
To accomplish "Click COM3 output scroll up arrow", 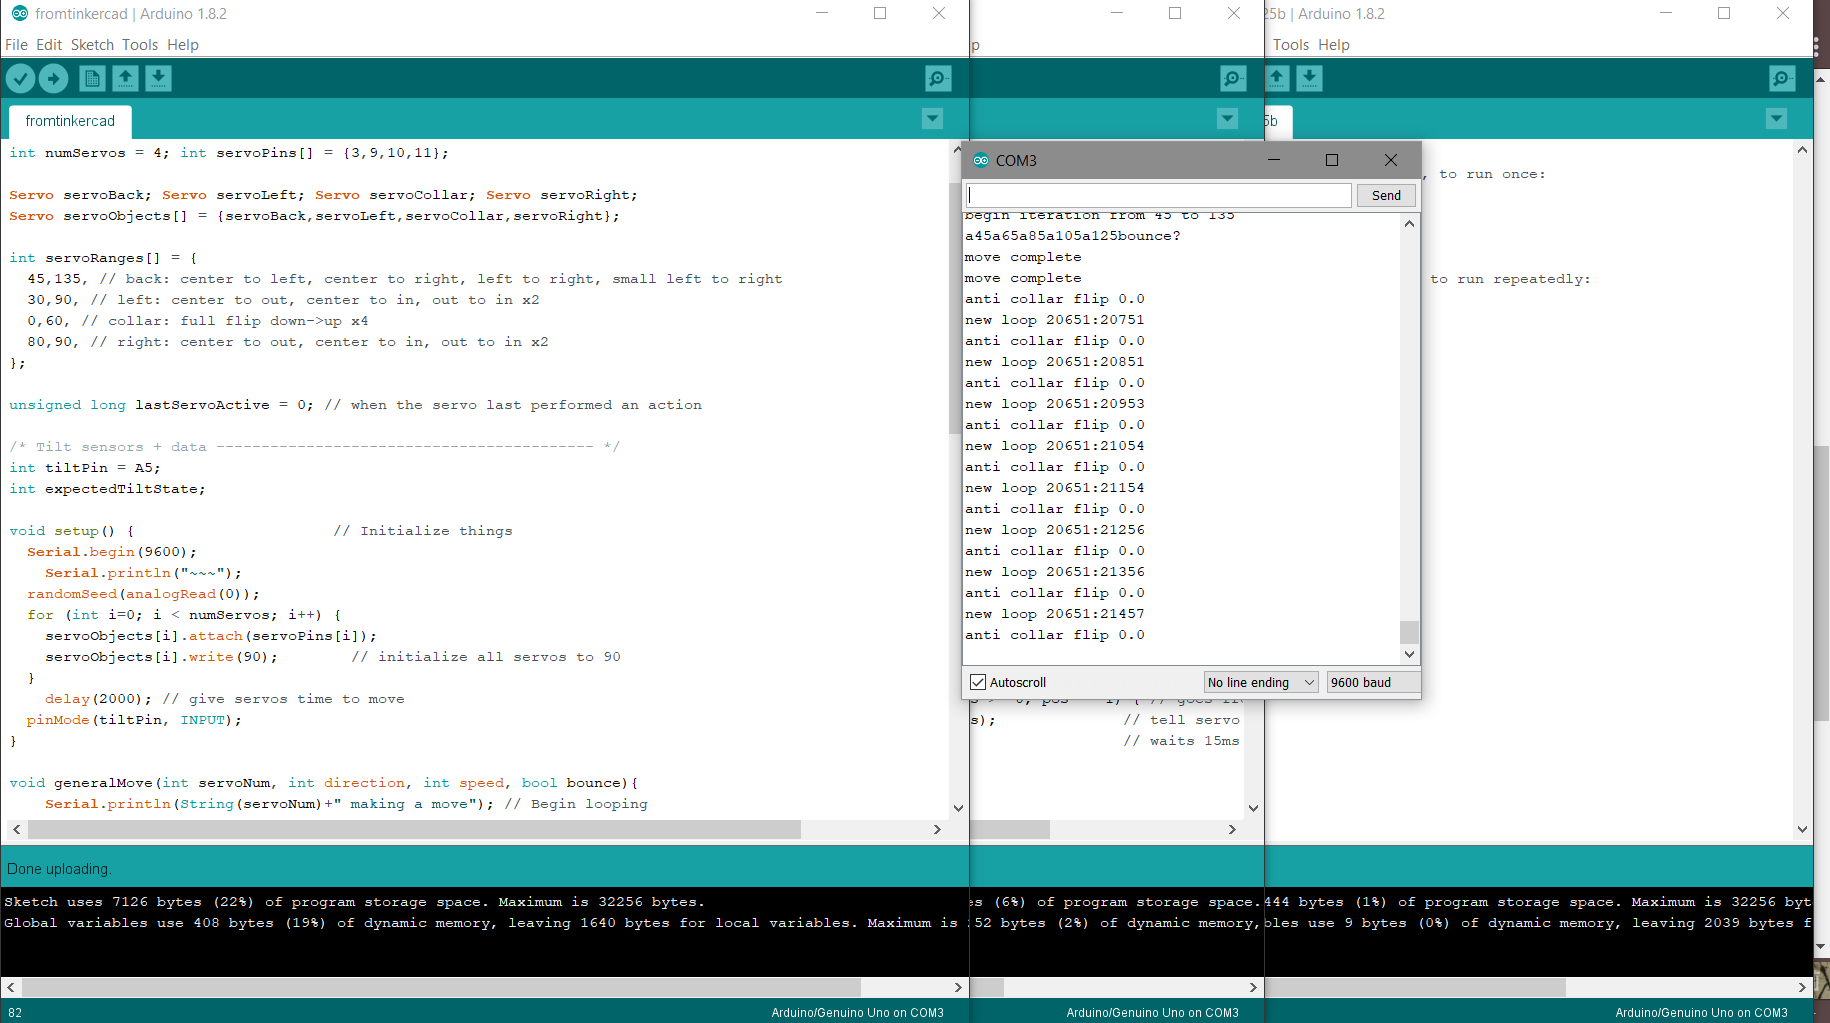I will [1409, 224].
